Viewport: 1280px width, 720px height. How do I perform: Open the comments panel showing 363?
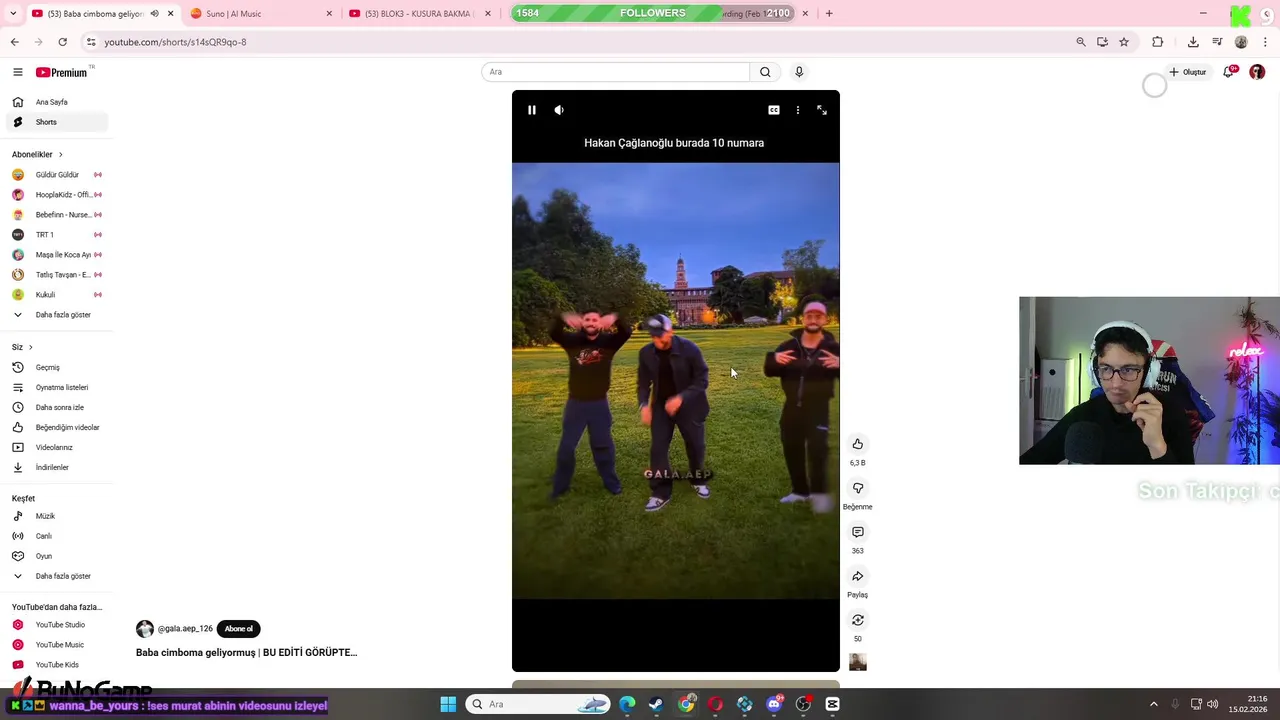pos(857,532)
